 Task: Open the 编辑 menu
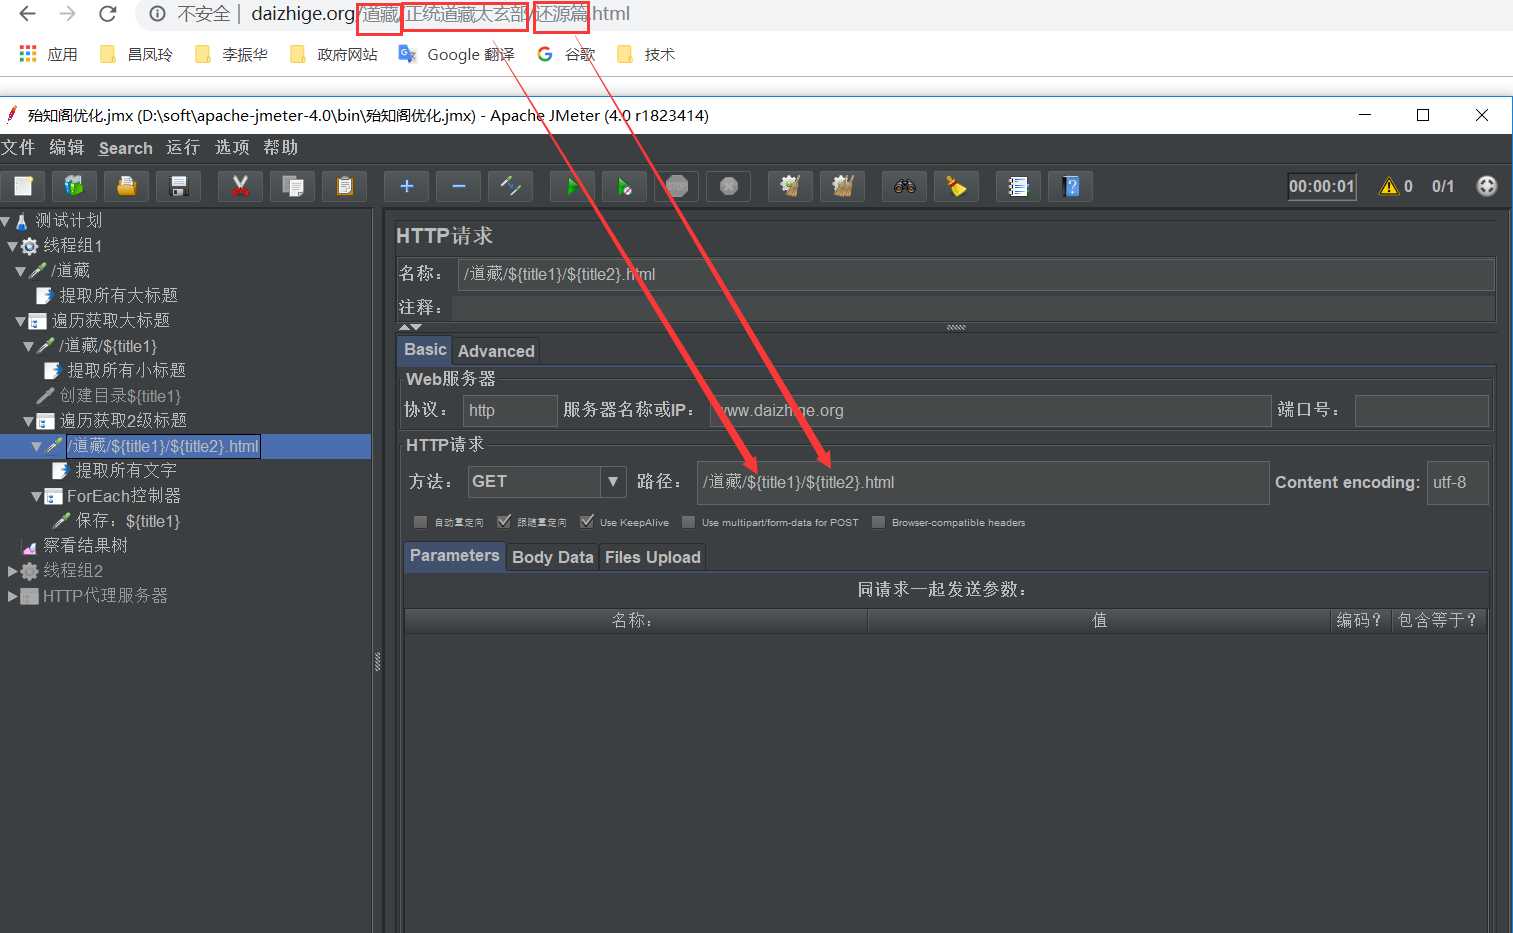point(67,148)
